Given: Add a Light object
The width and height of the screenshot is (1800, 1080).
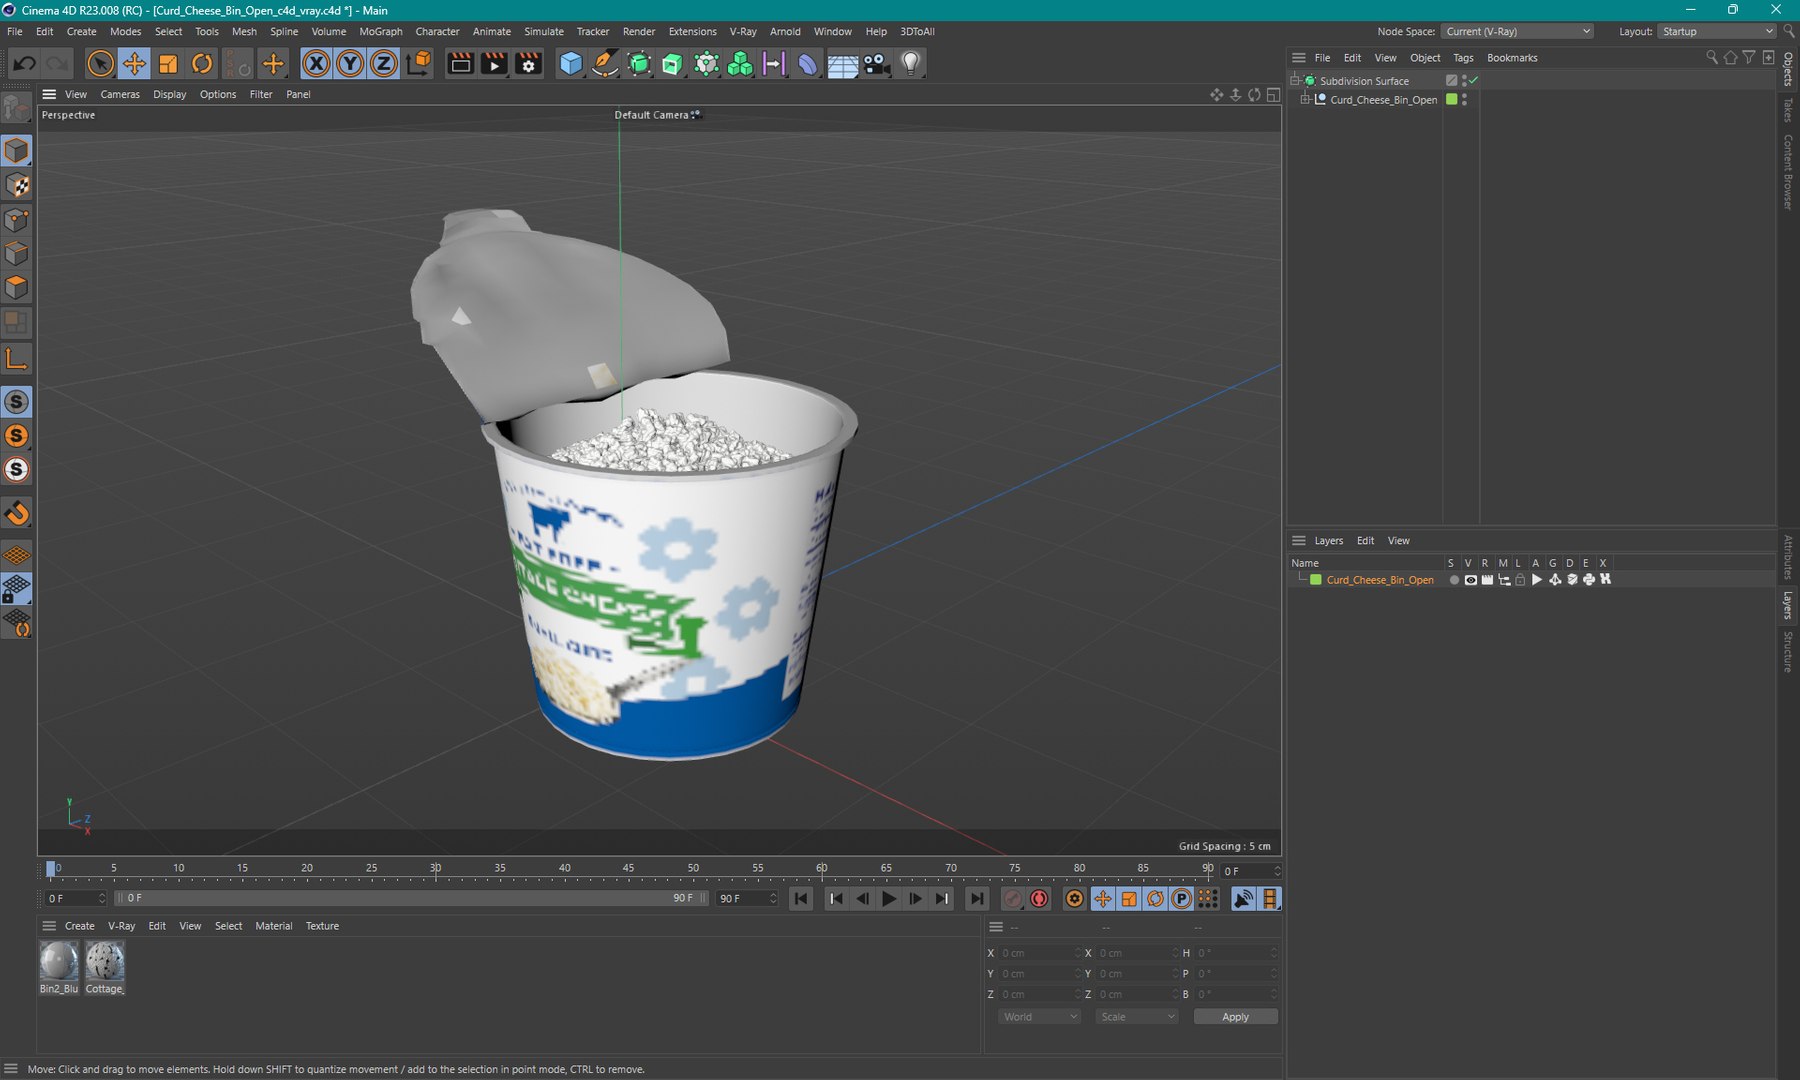Looking at the screenshot, I should point(910,64).
